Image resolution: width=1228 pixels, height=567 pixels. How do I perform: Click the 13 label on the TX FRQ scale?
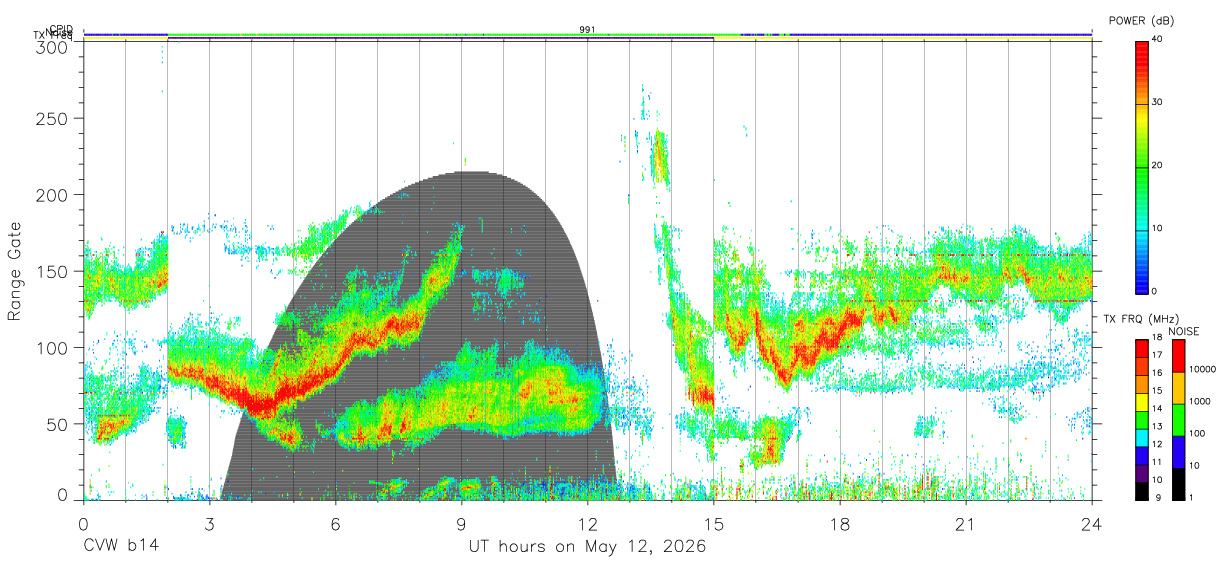[x=1158, y=427]
